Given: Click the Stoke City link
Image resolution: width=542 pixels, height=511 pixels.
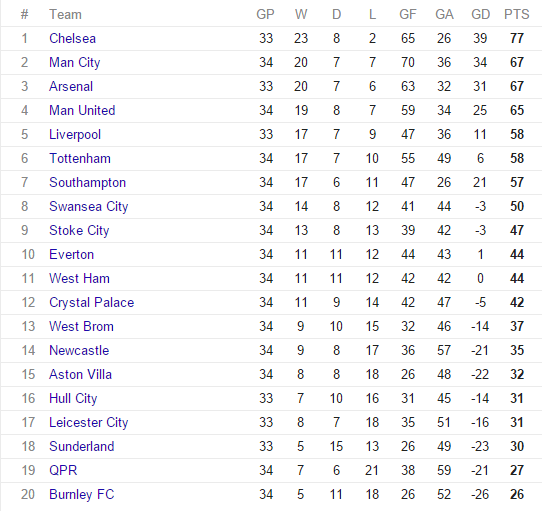Looking at the screenshot, I should click(79, 231).
